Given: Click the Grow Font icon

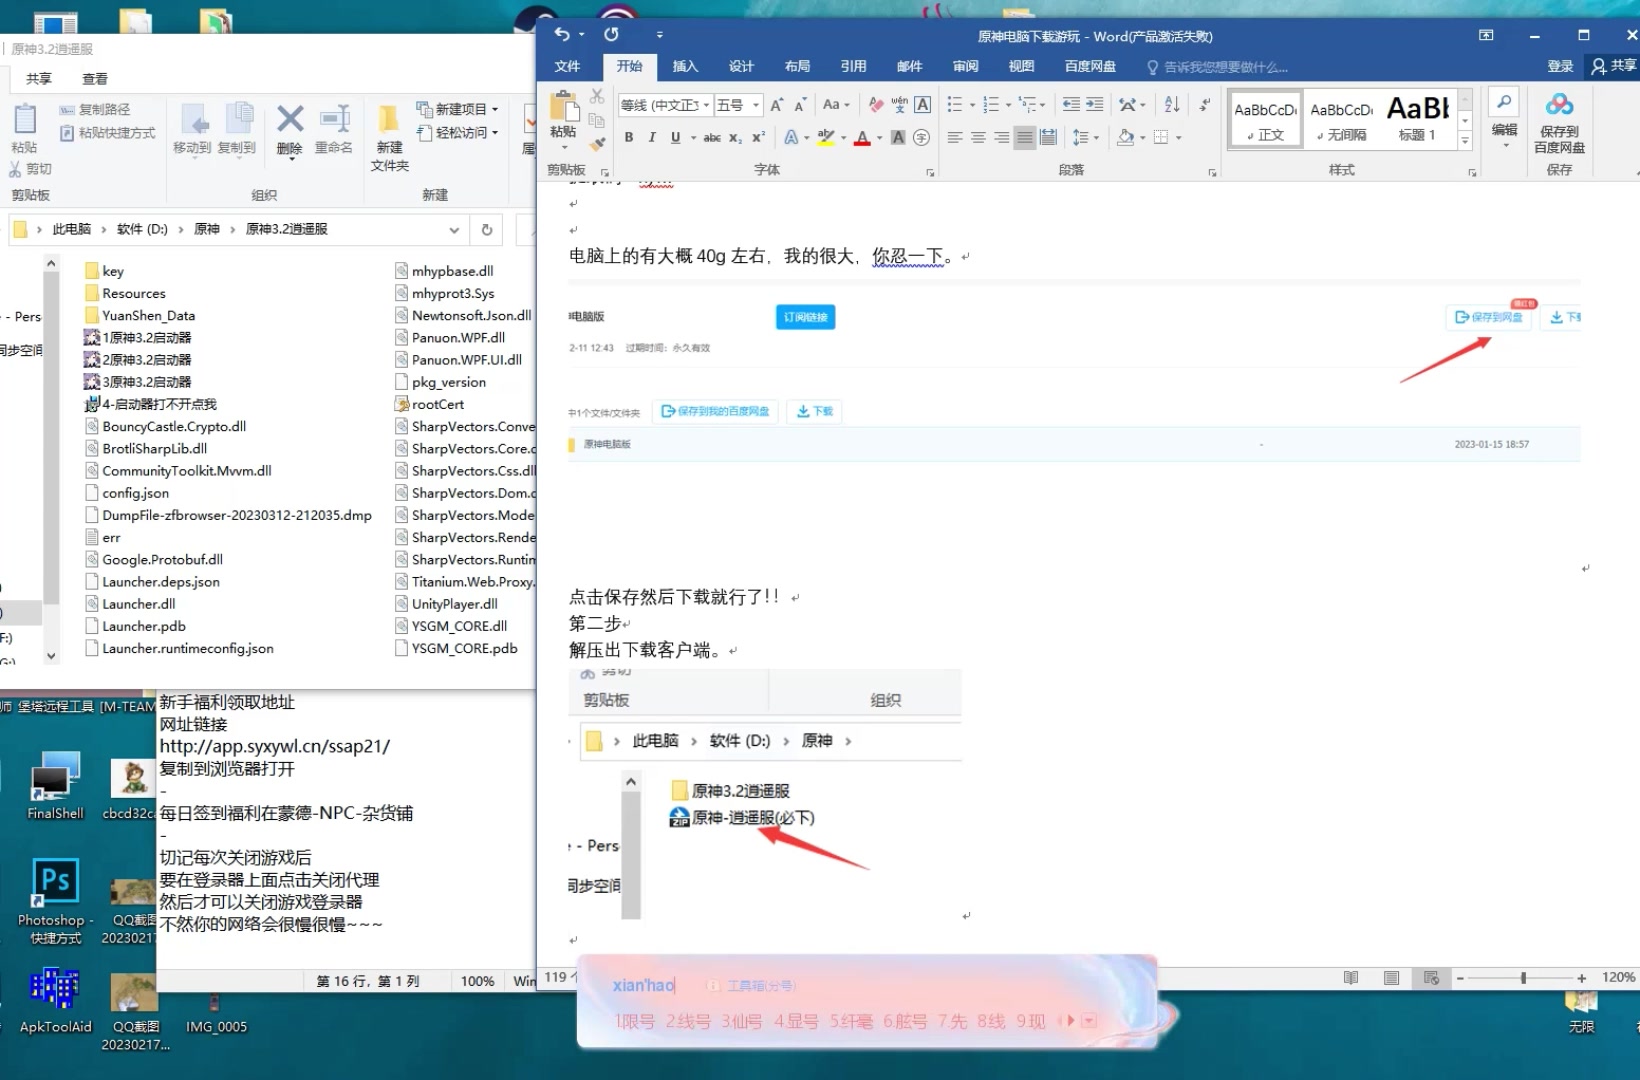Looking at the screenshot, I should 777,104.
